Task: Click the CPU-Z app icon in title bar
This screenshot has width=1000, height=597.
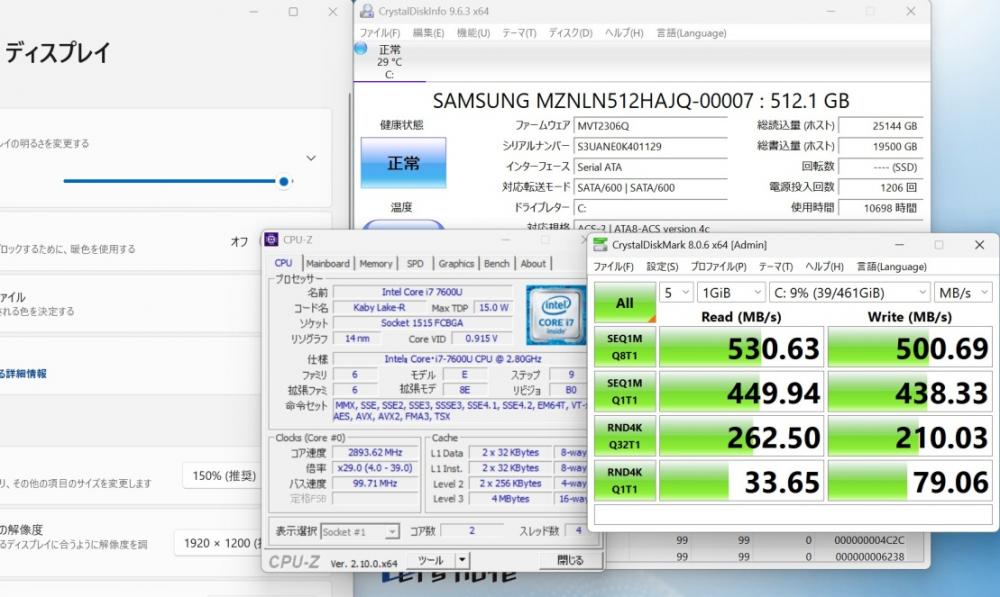Action: (271, 240)
